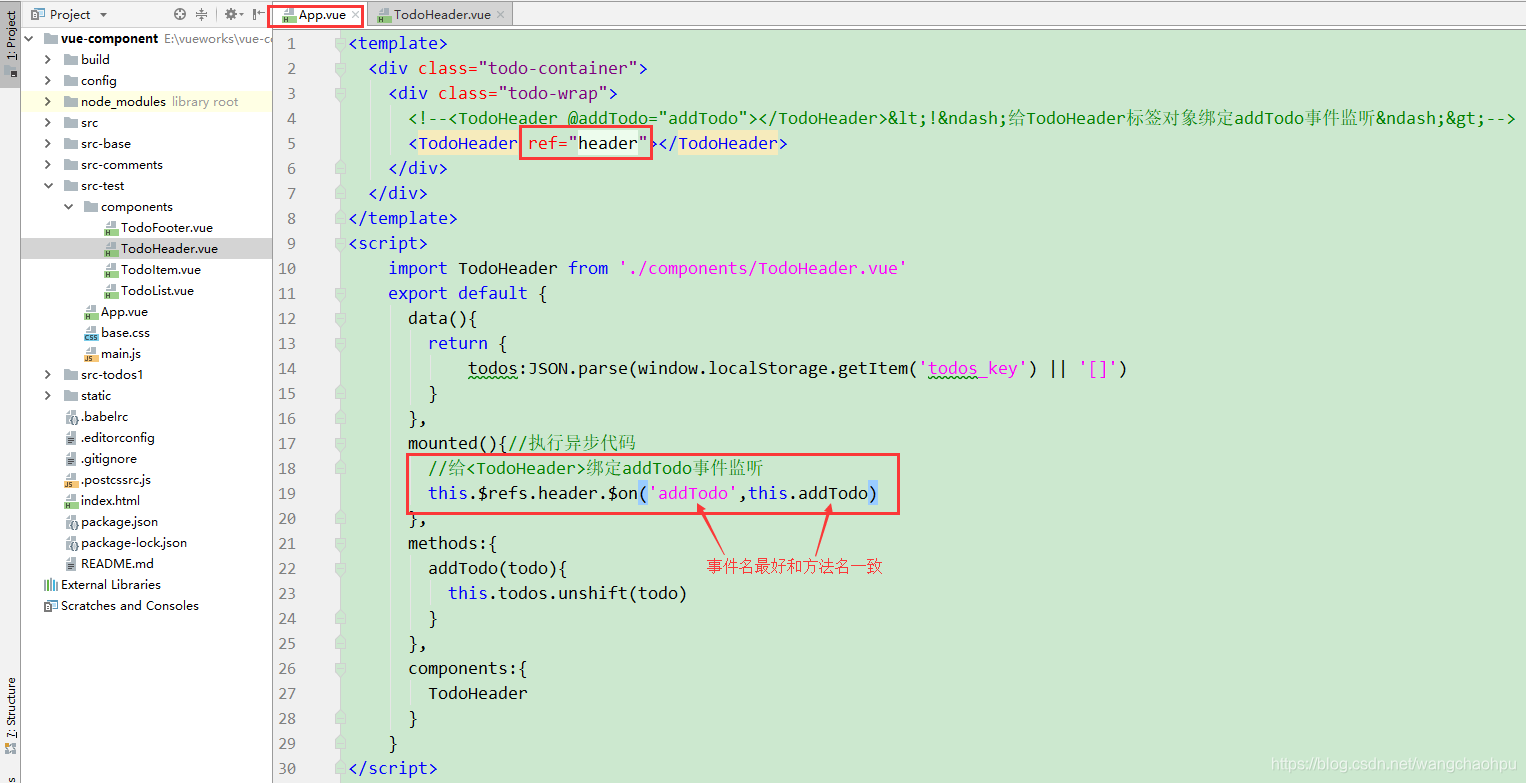Image resolution: width=1526 pixels, height=783 pixels.
Task: Fold the data() function at line 12
Action: point(340,319)
